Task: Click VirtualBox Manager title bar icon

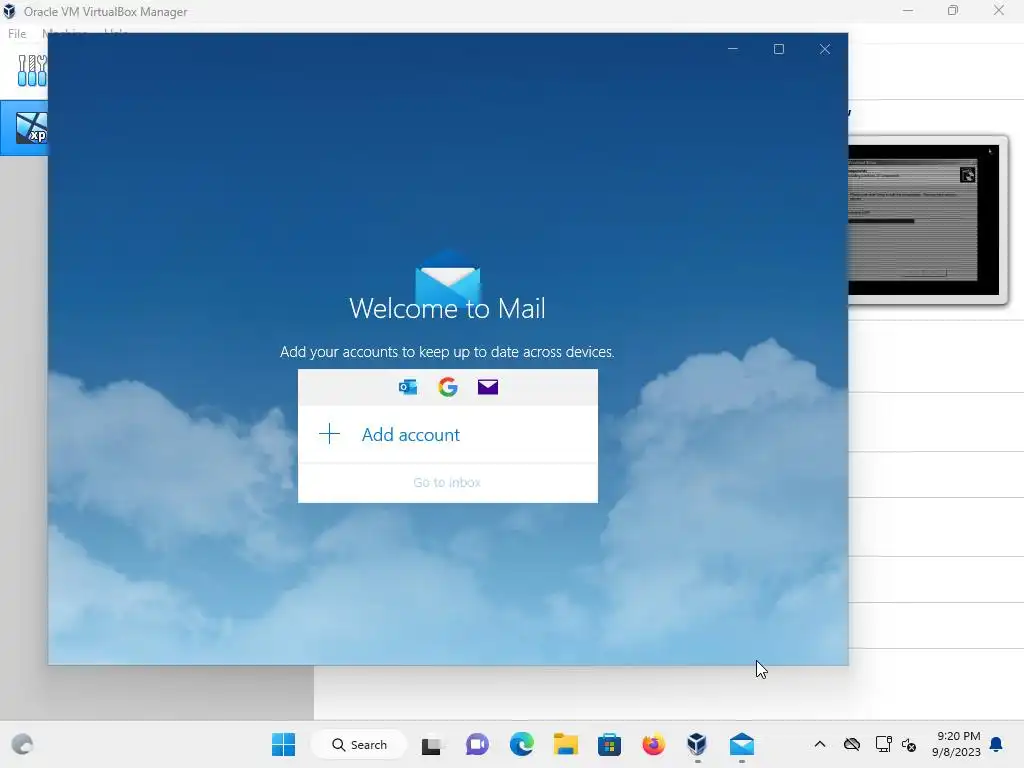Action: click(9, 11)
